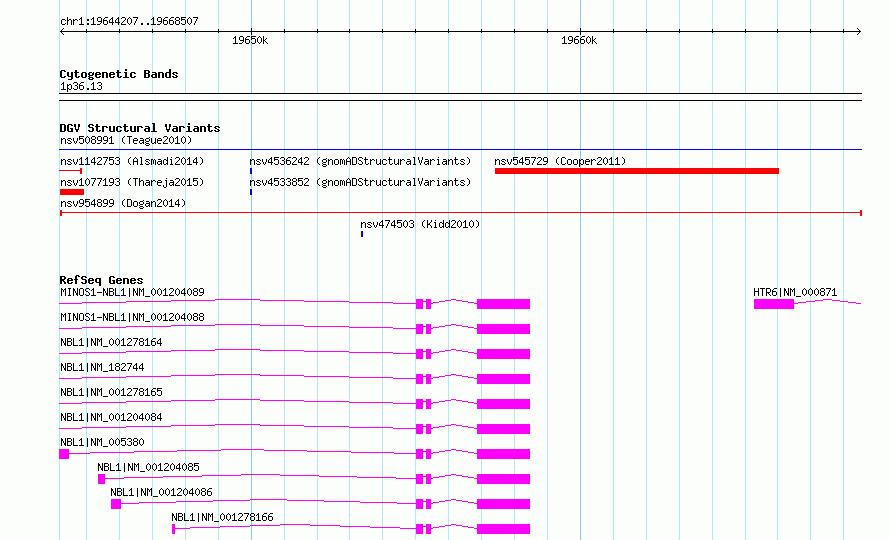Screen dimensions: 890x540
Task: Open transcript NBL1|NM_005380 label
Action: 102,442
